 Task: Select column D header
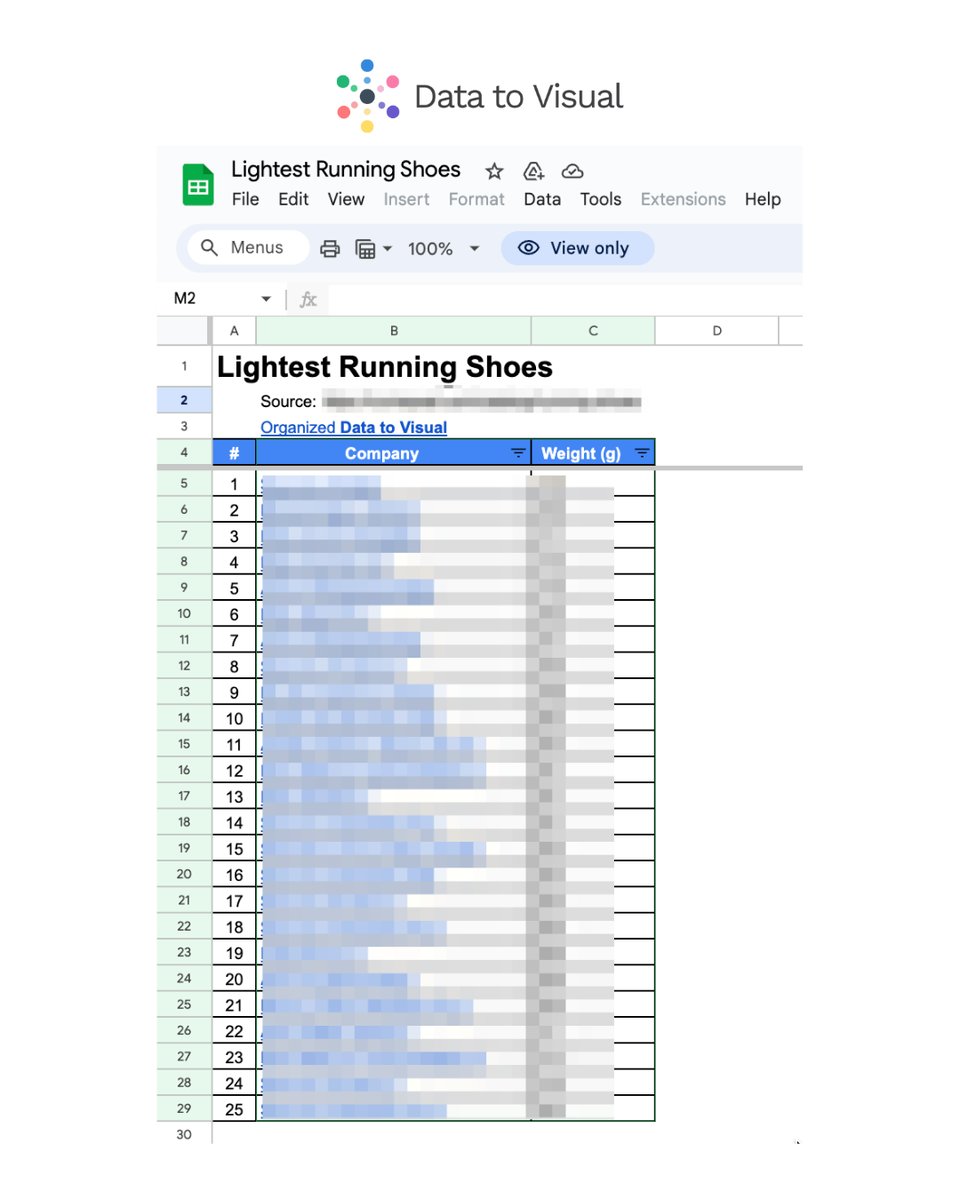(717, 331)
